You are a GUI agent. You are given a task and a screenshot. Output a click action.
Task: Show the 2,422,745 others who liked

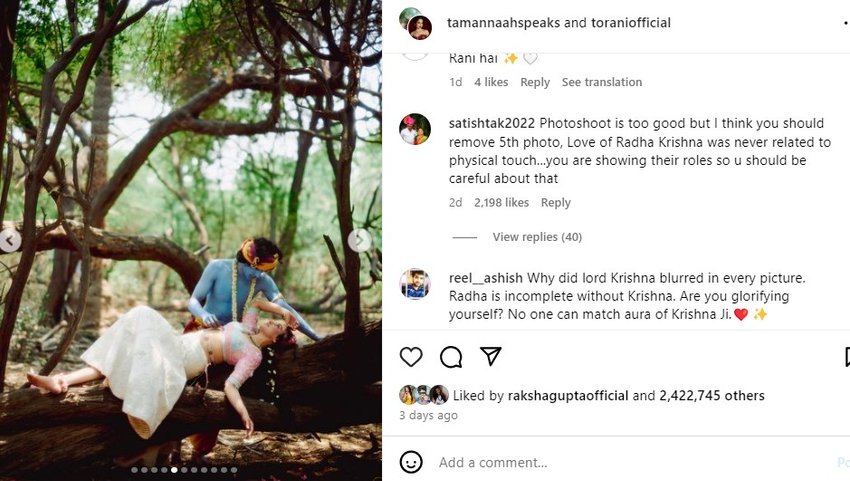[x=712, y=396]
